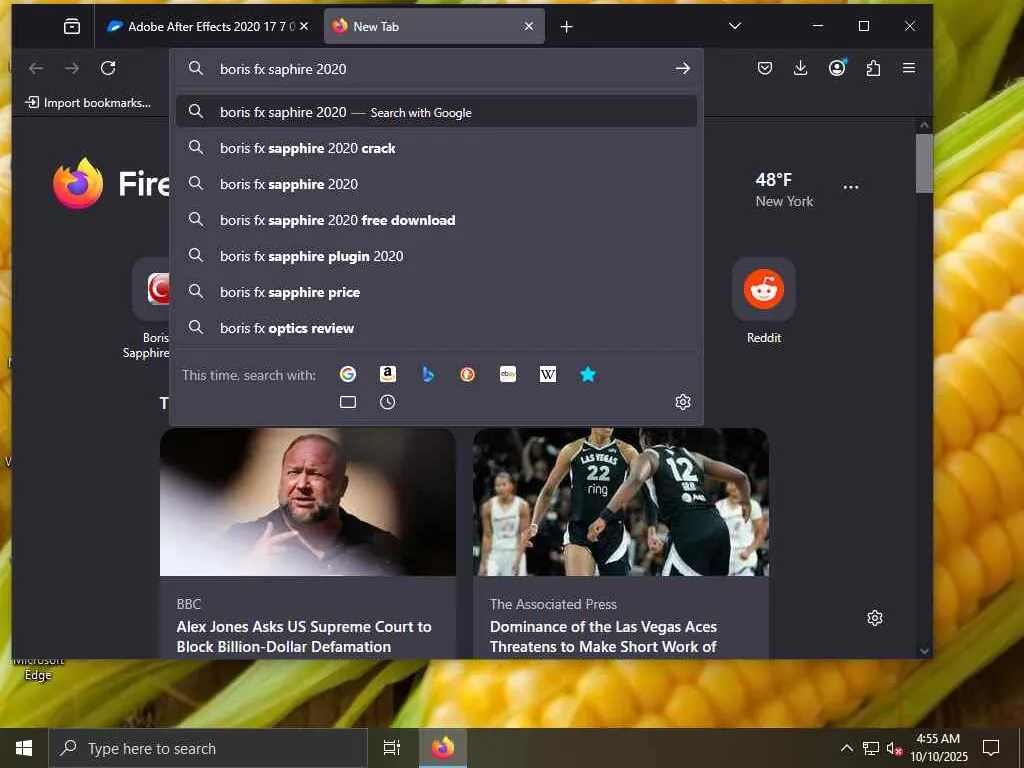Close the Adobe After Effects tab

(x=304, y=26)
